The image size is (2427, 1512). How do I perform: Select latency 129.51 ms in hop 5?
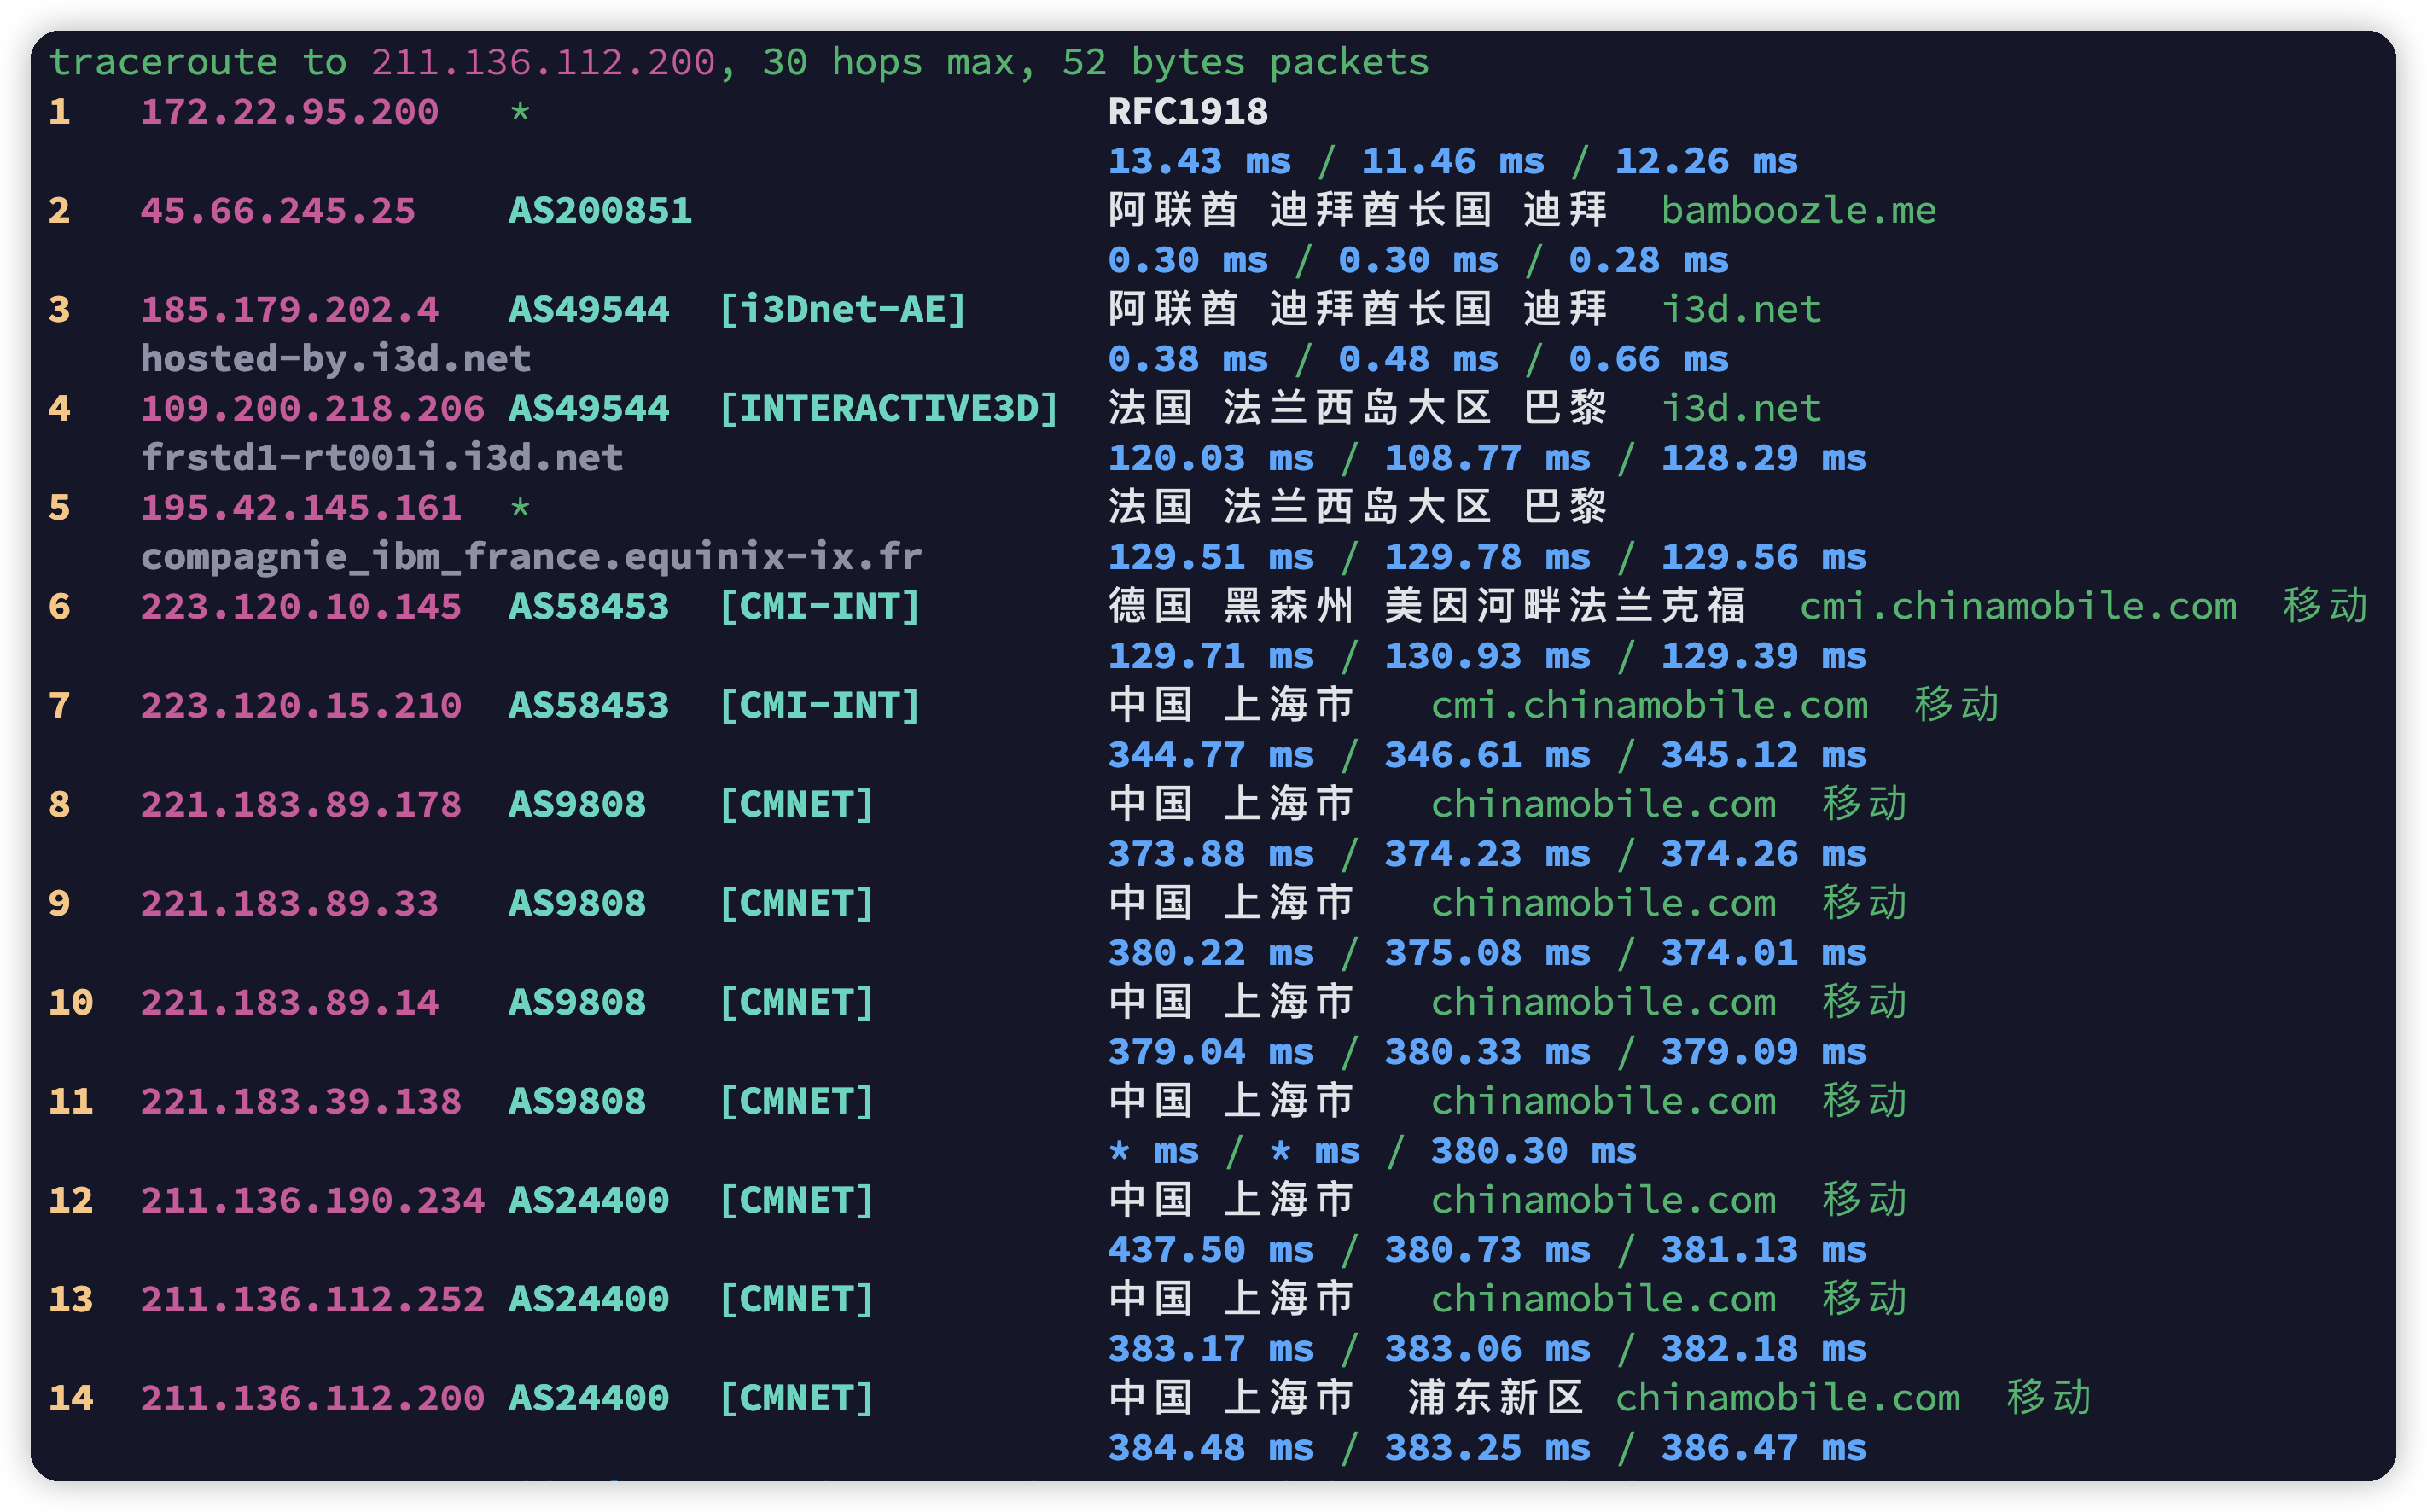click(1211, 557)
